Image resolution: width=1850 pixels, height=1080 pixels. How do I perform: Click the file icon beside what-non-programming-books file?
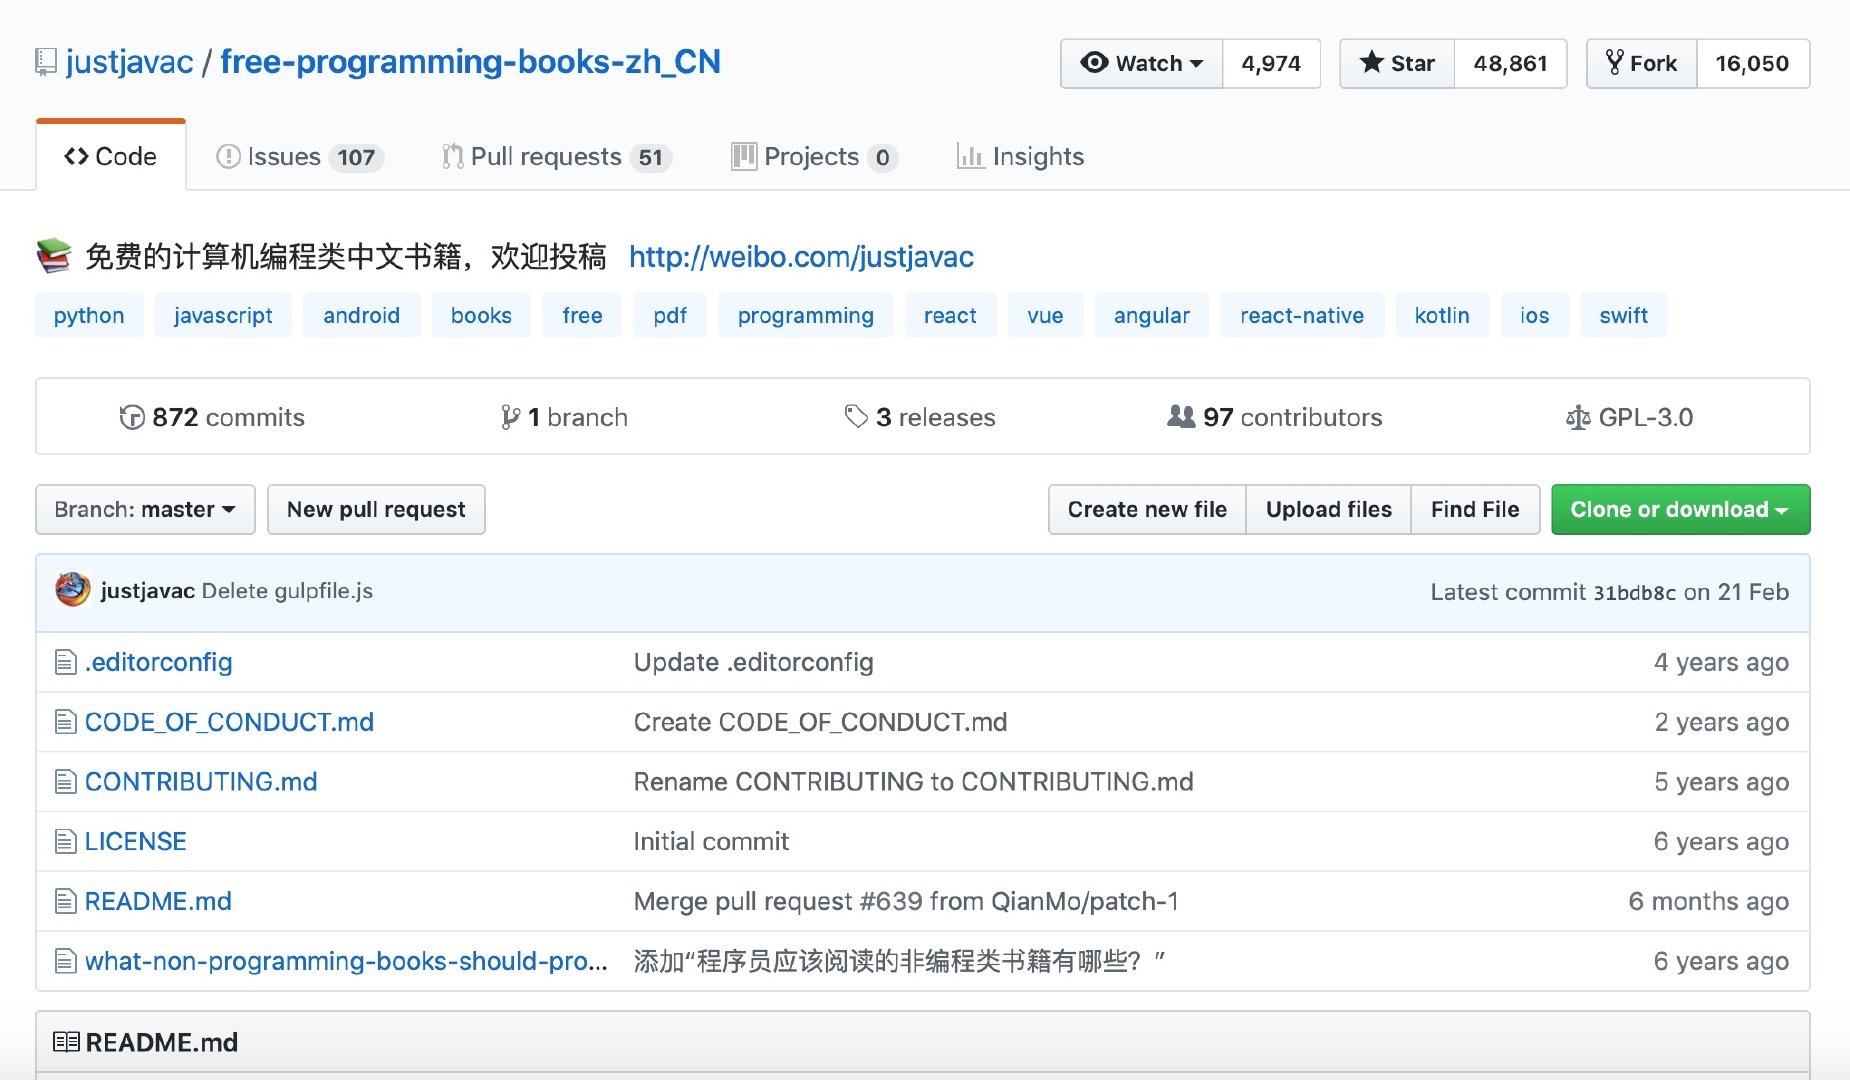(x=65, y=961)
